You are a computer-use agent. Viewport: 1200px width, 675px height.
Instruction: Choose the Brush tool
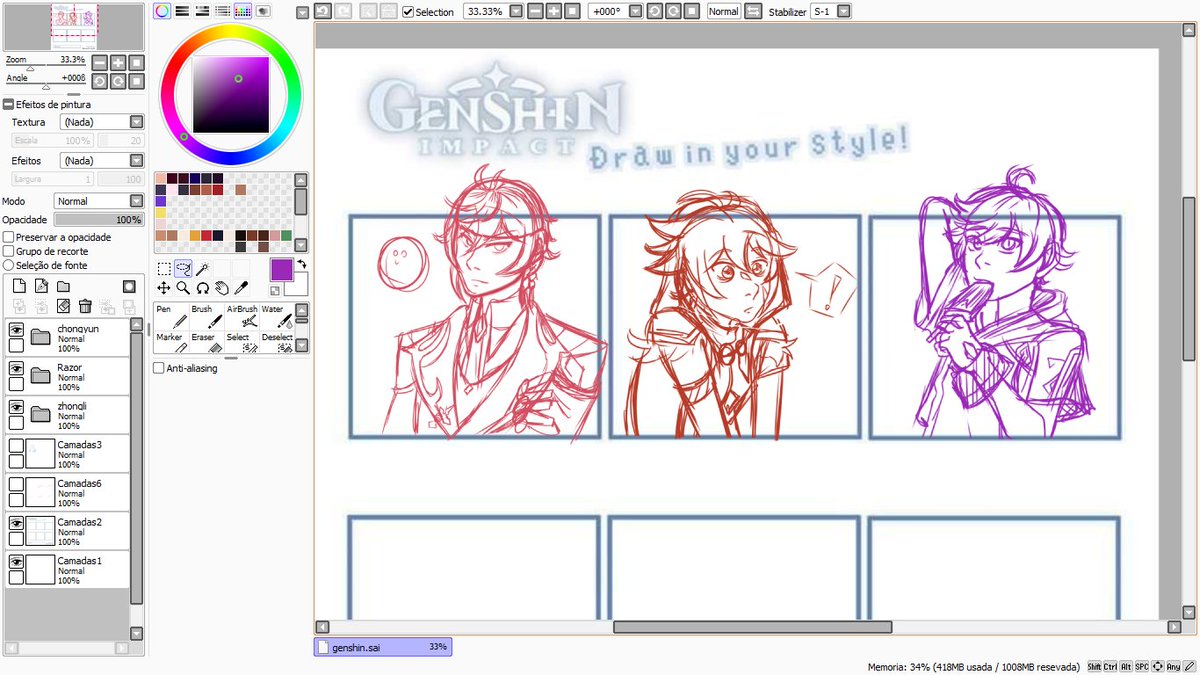(206, 317)
